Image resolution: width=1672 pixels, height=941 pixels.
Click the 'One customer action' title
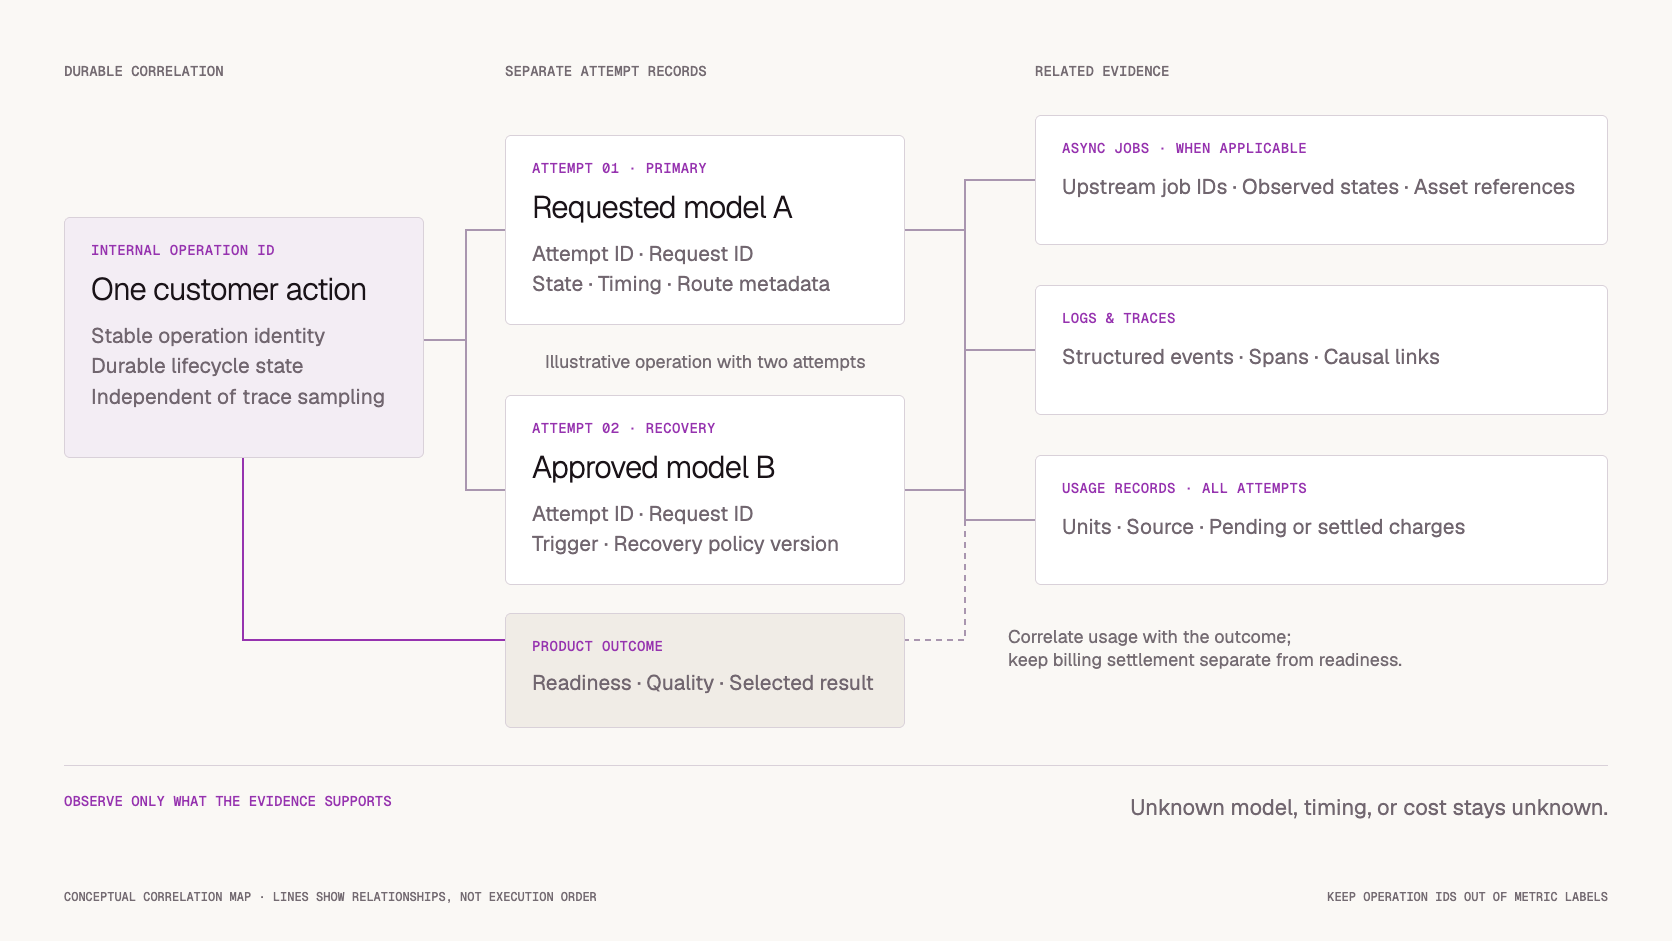point(229,290)
